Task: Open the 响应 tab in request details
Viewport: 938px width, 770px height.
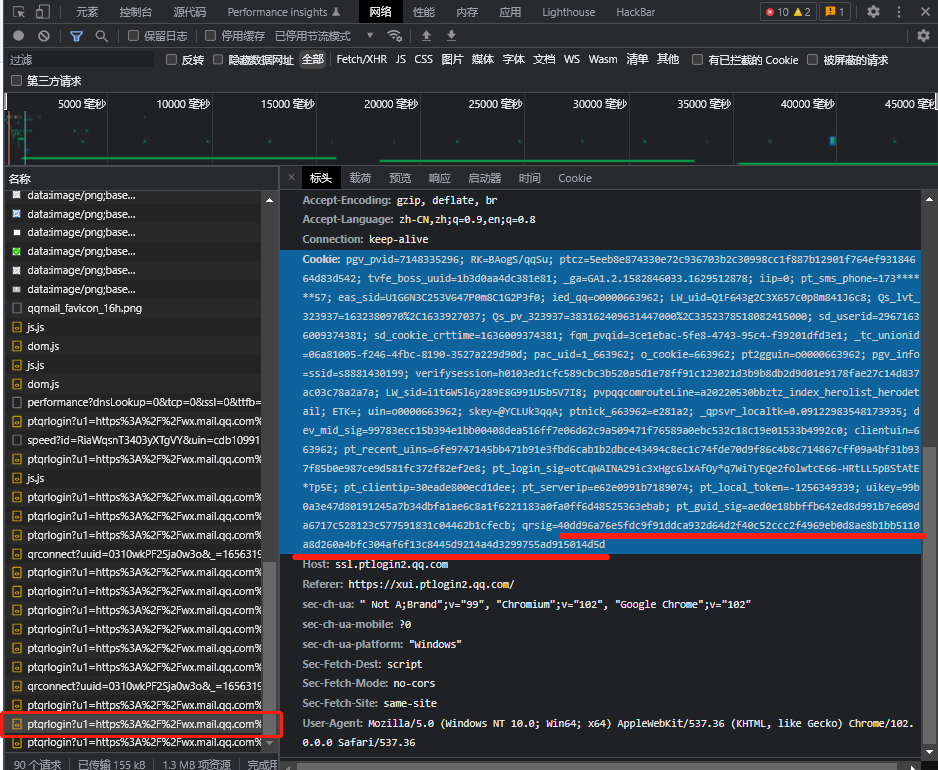Action: pyautogui.click(x=439, y=178)
